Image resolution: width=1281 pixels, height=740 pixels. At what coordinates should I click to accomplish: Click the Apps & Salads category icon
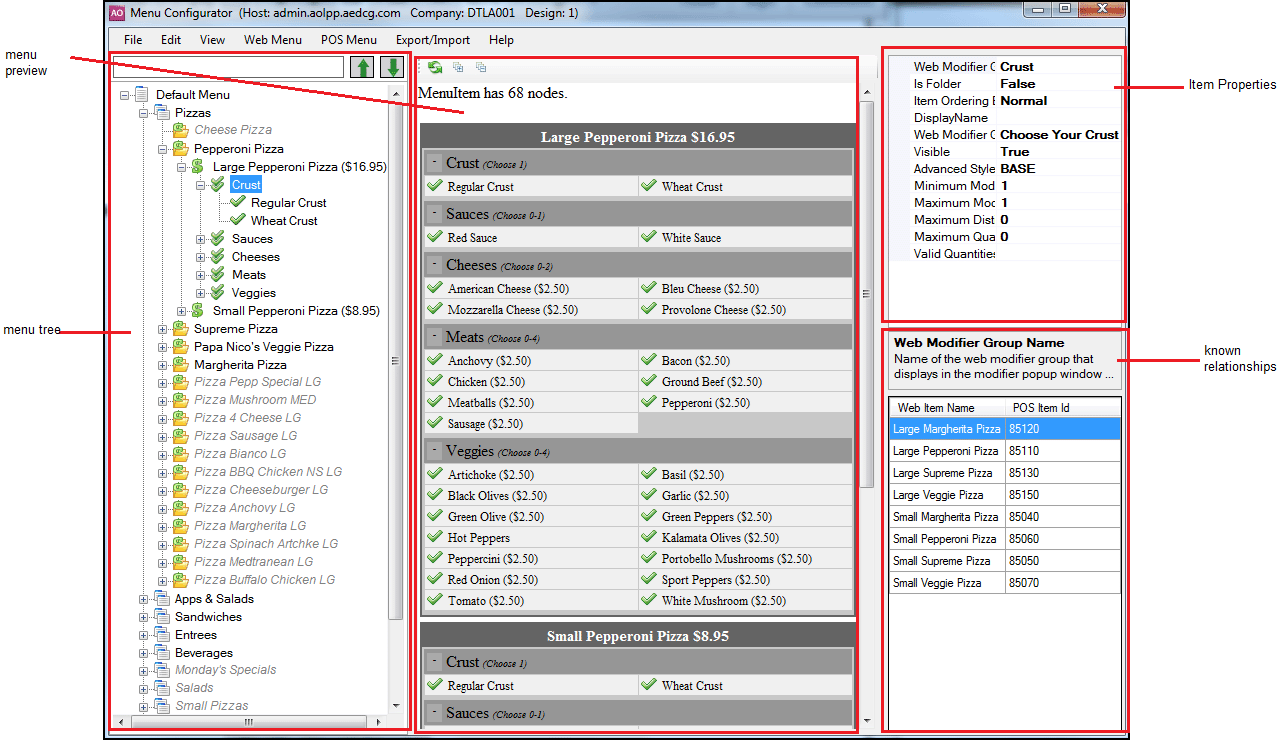161,599
